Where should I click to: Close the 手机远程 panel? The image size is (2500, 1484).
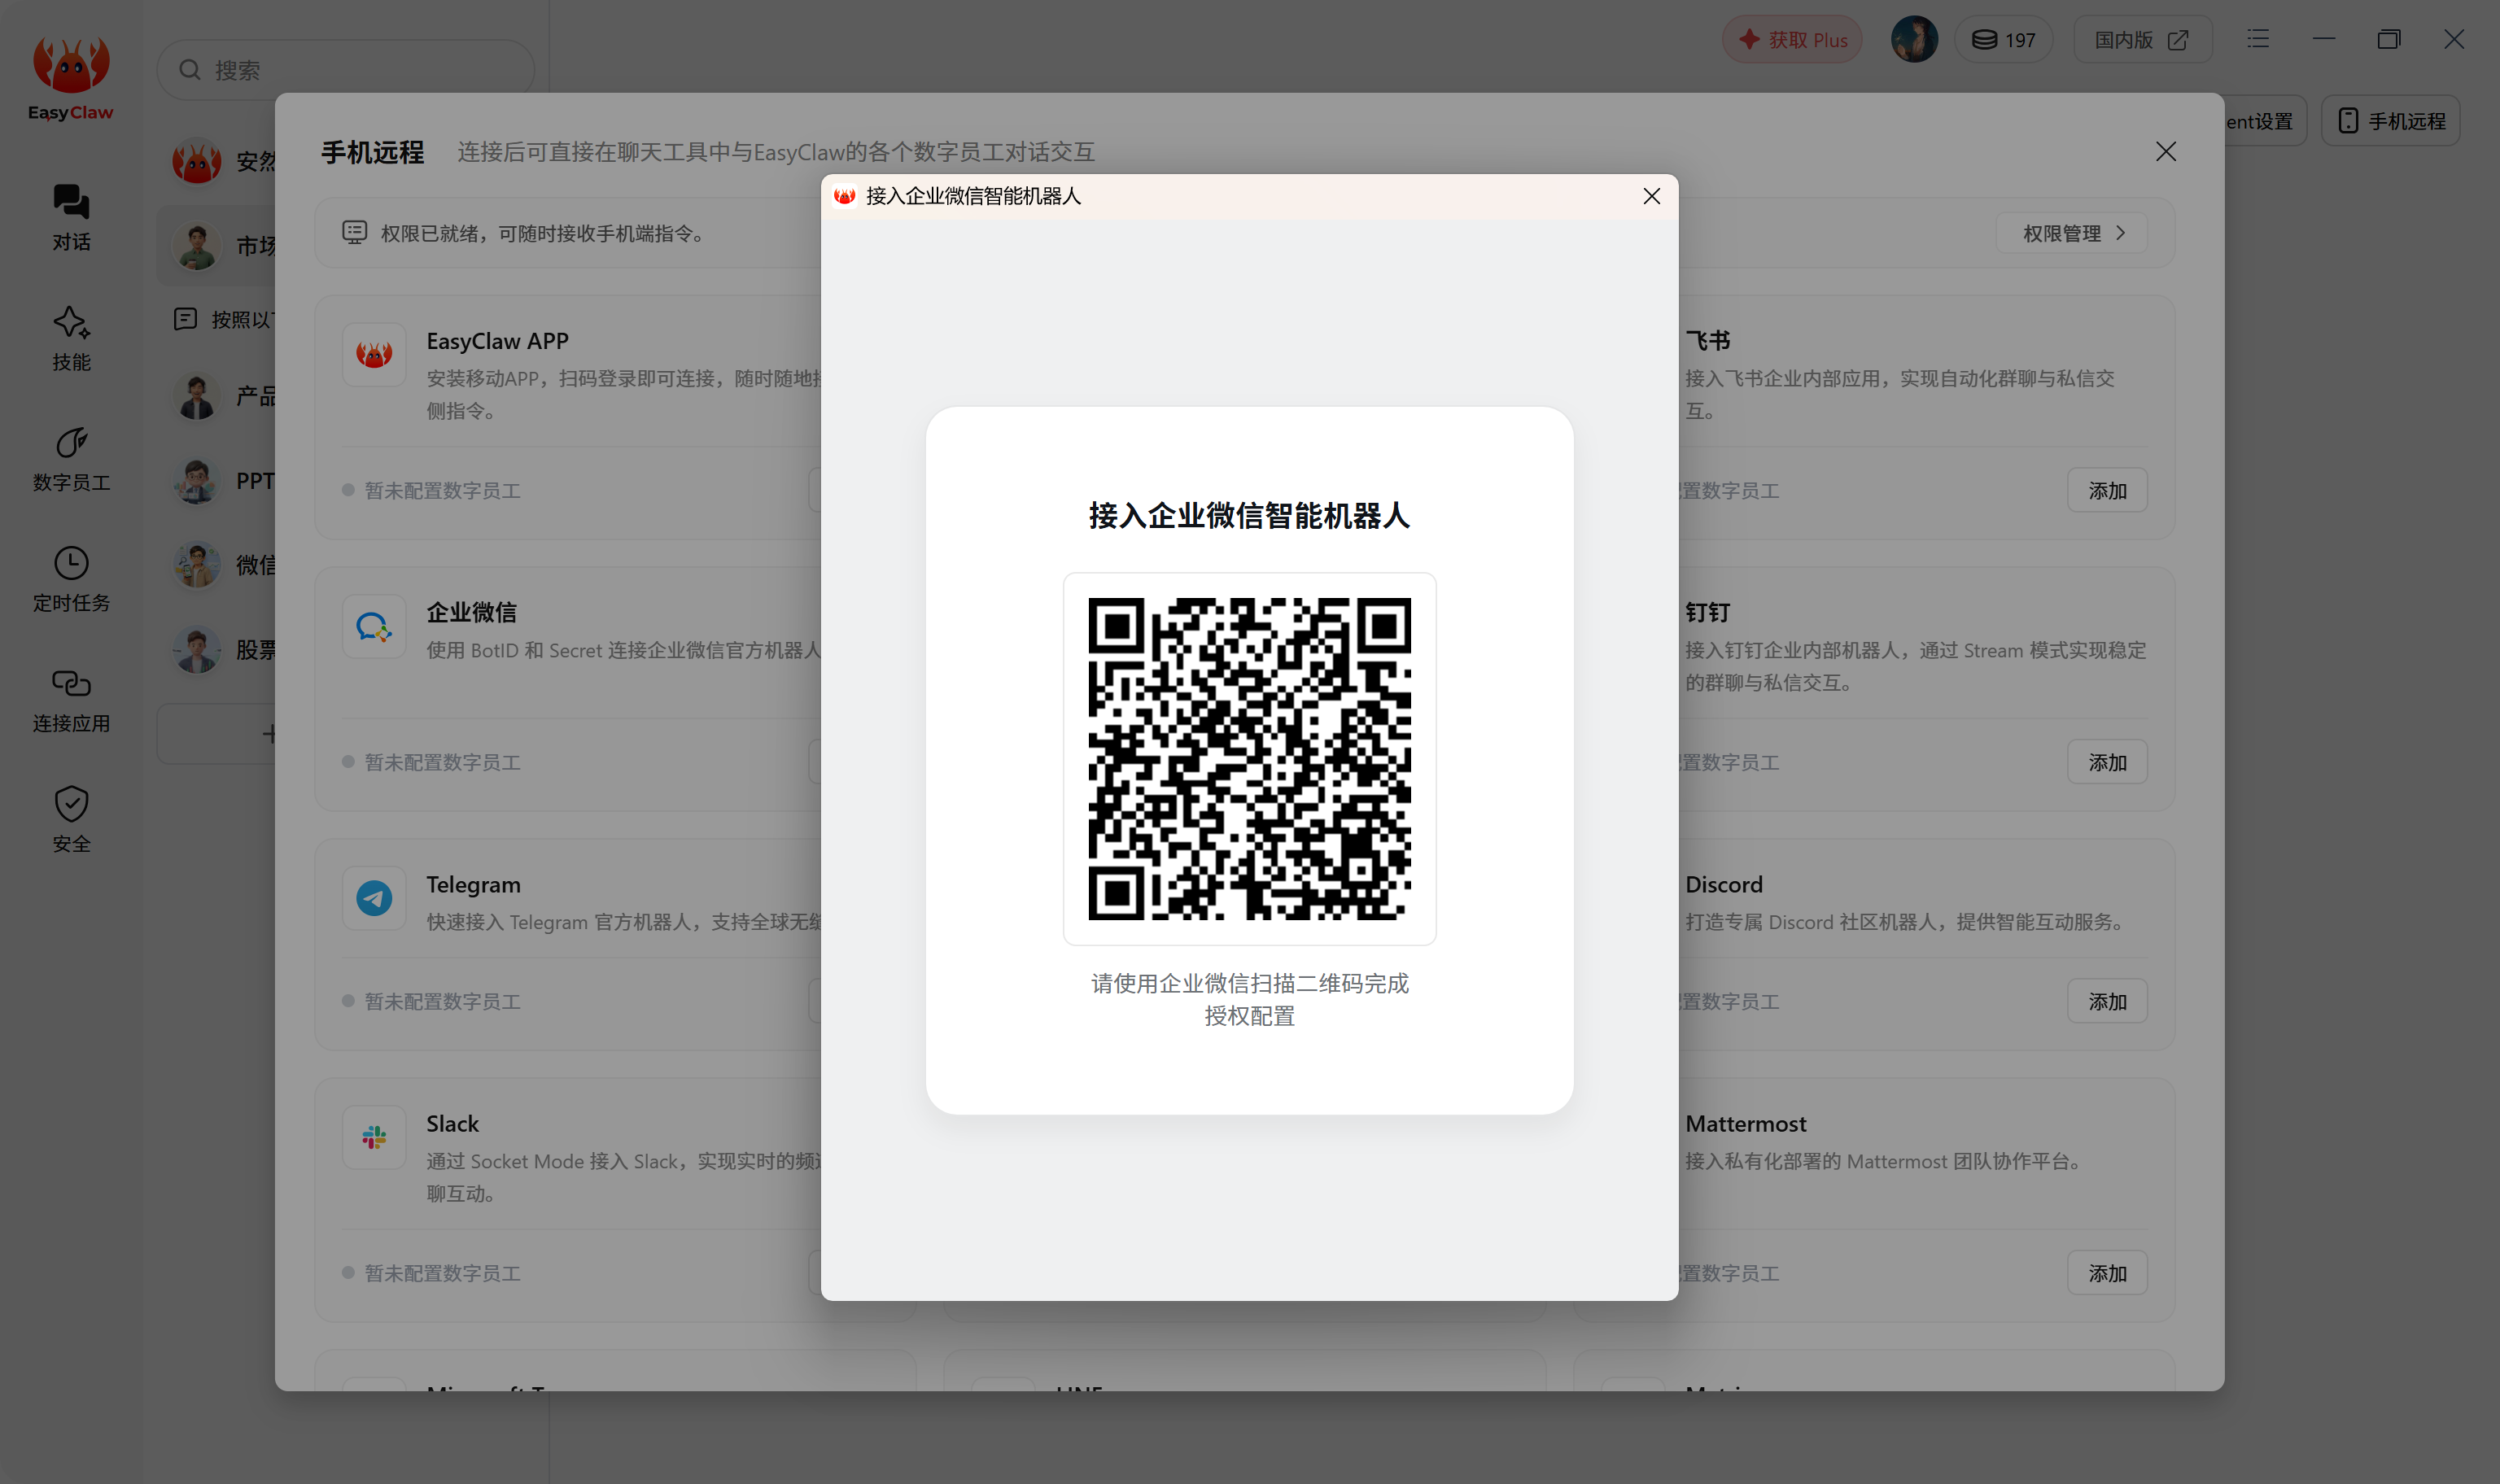pyautogui.click(x=2165, y=151)
